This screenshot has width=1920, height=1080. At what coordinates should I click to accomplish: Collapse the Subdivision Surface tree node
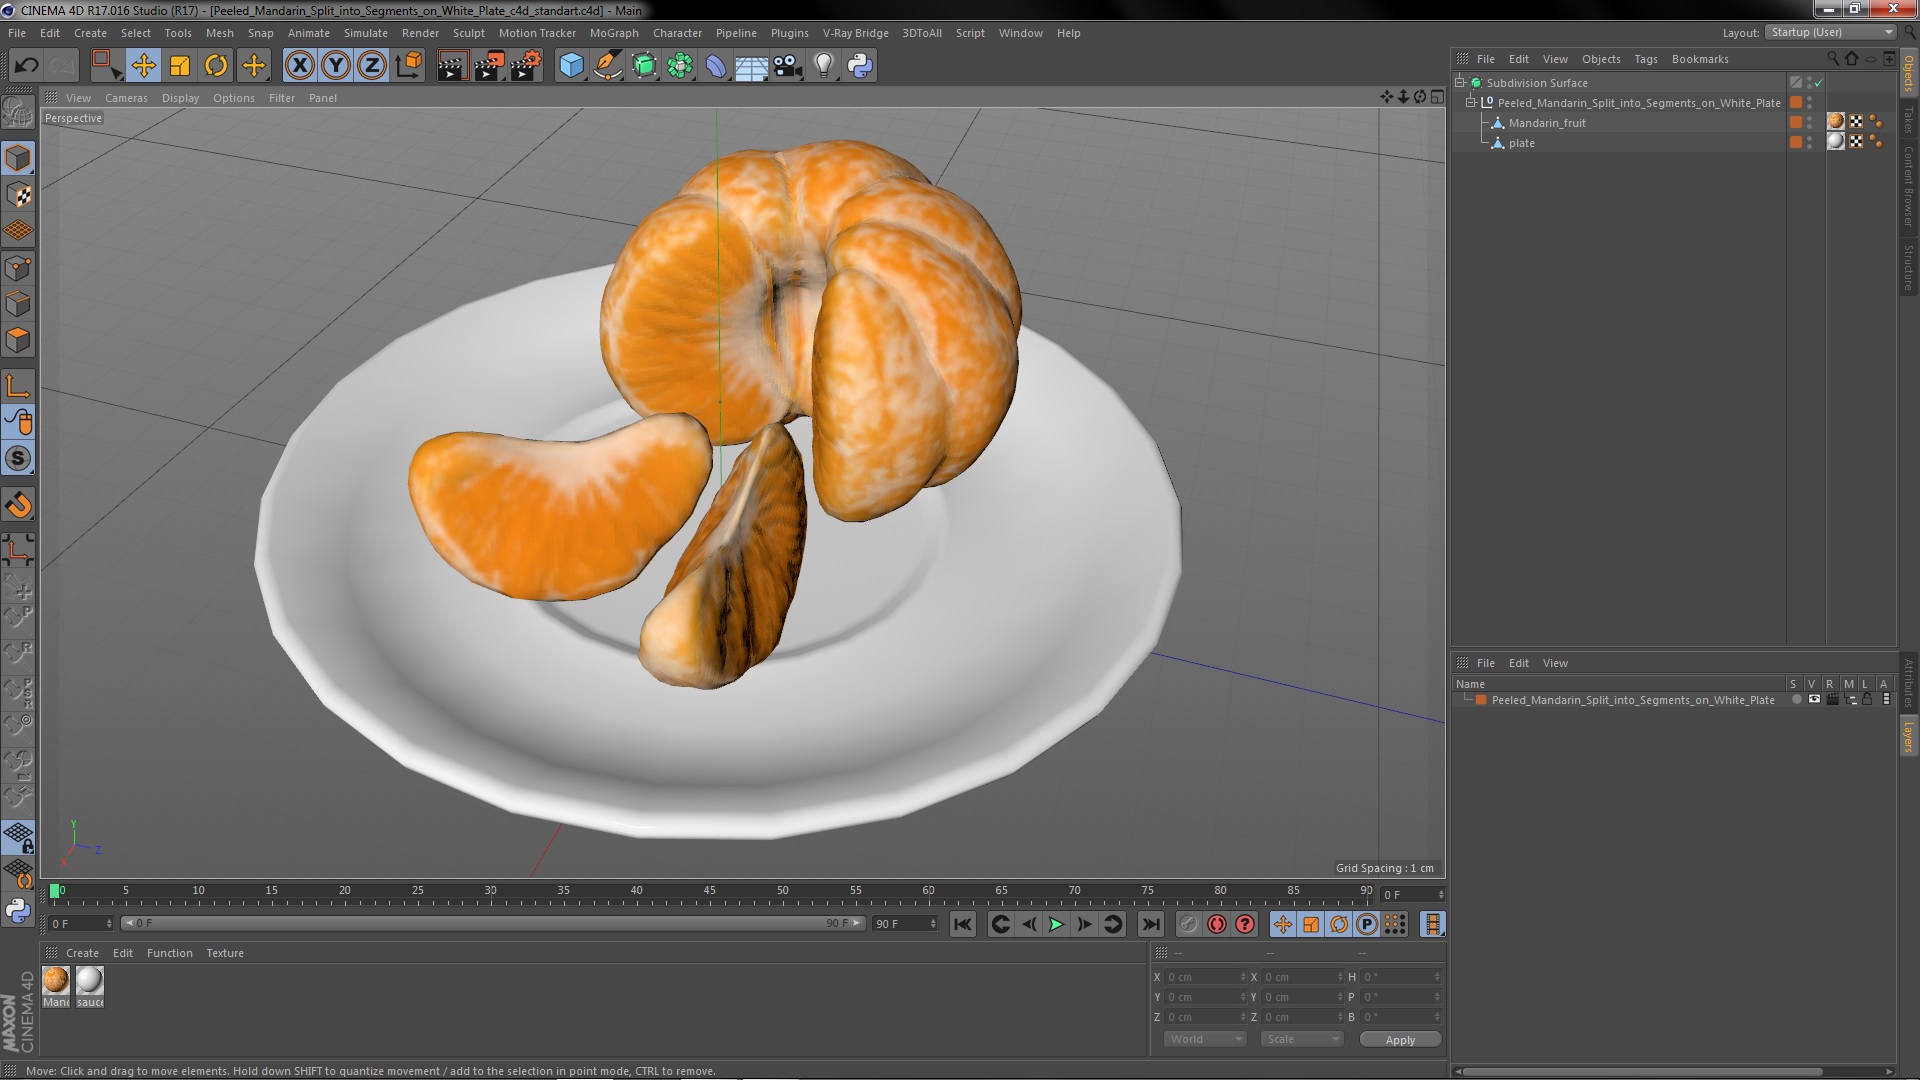pyautogui.click(x=1460, y=82)
